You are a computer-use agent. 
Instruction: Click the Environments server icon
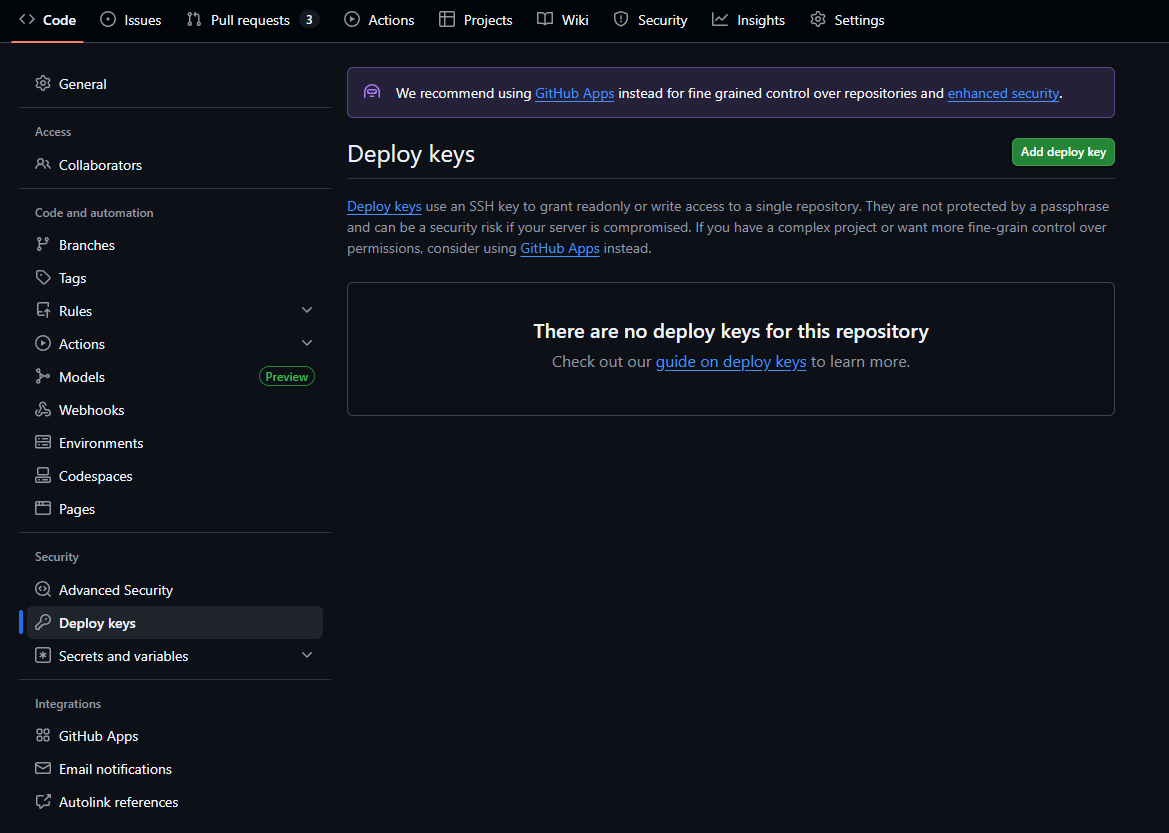pyautogui.click(x=43, y=443)
